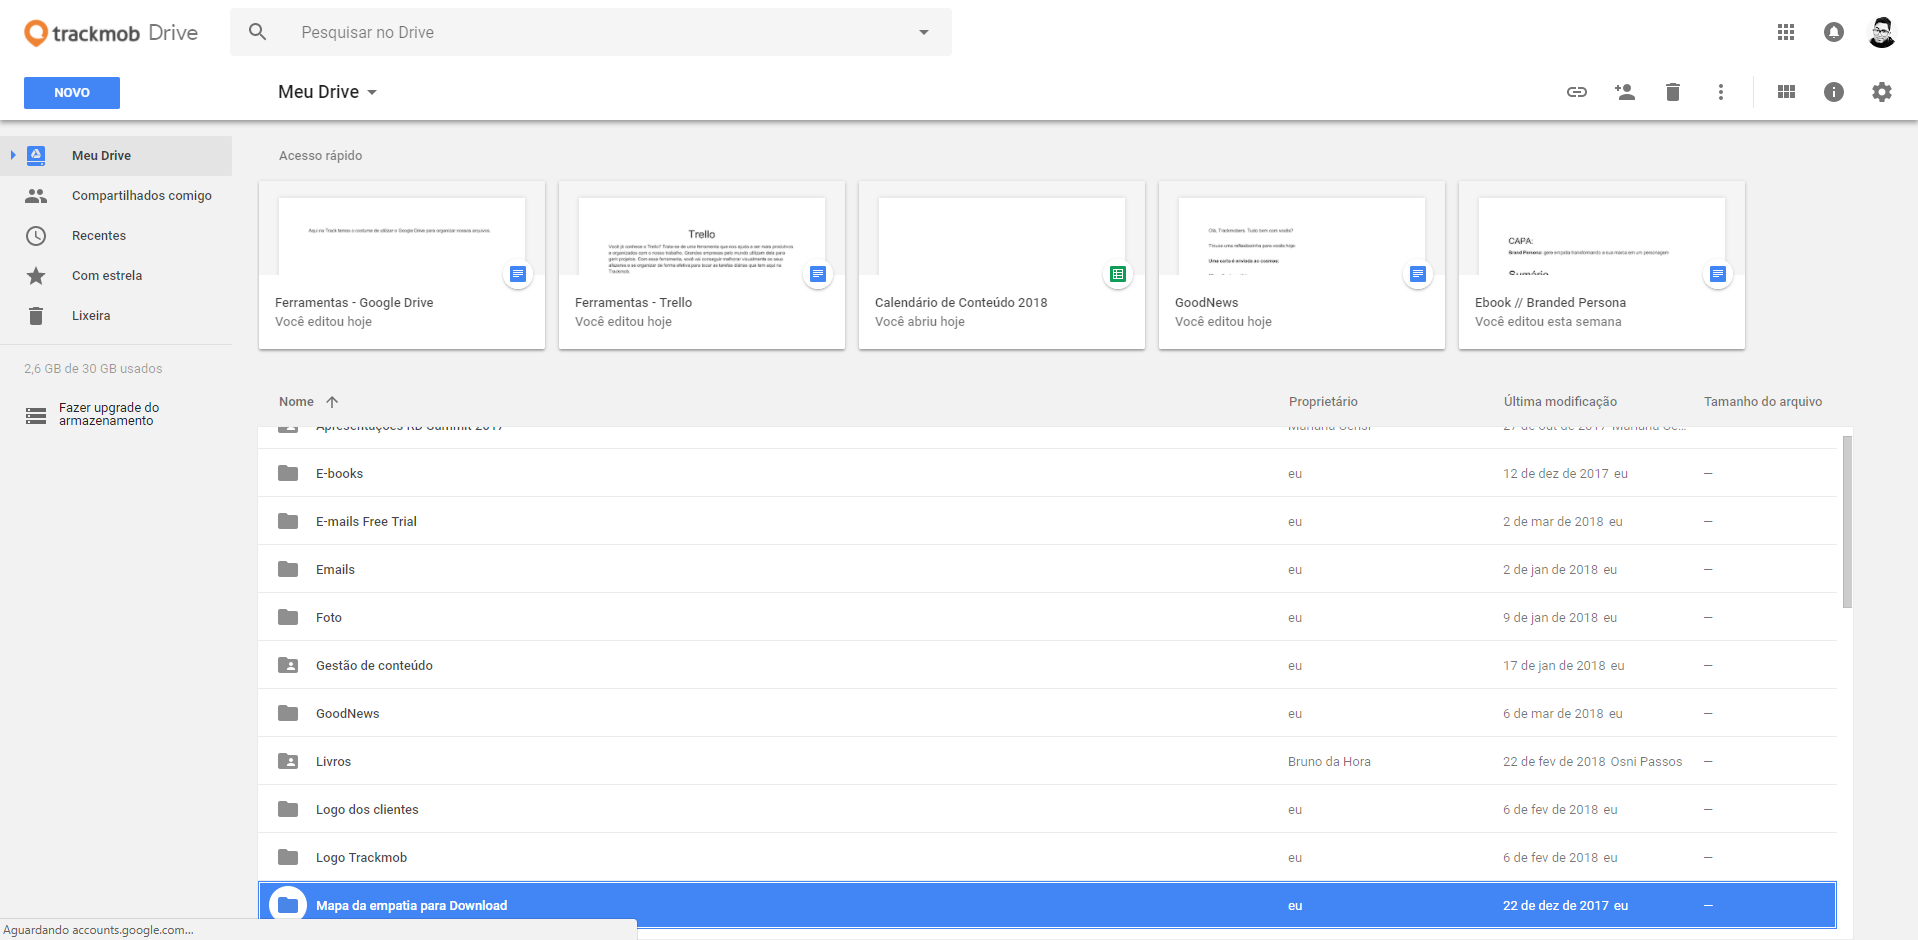Open the settings gear menu
Screen dimensions: 1918x940
[x=1881, y=92]
